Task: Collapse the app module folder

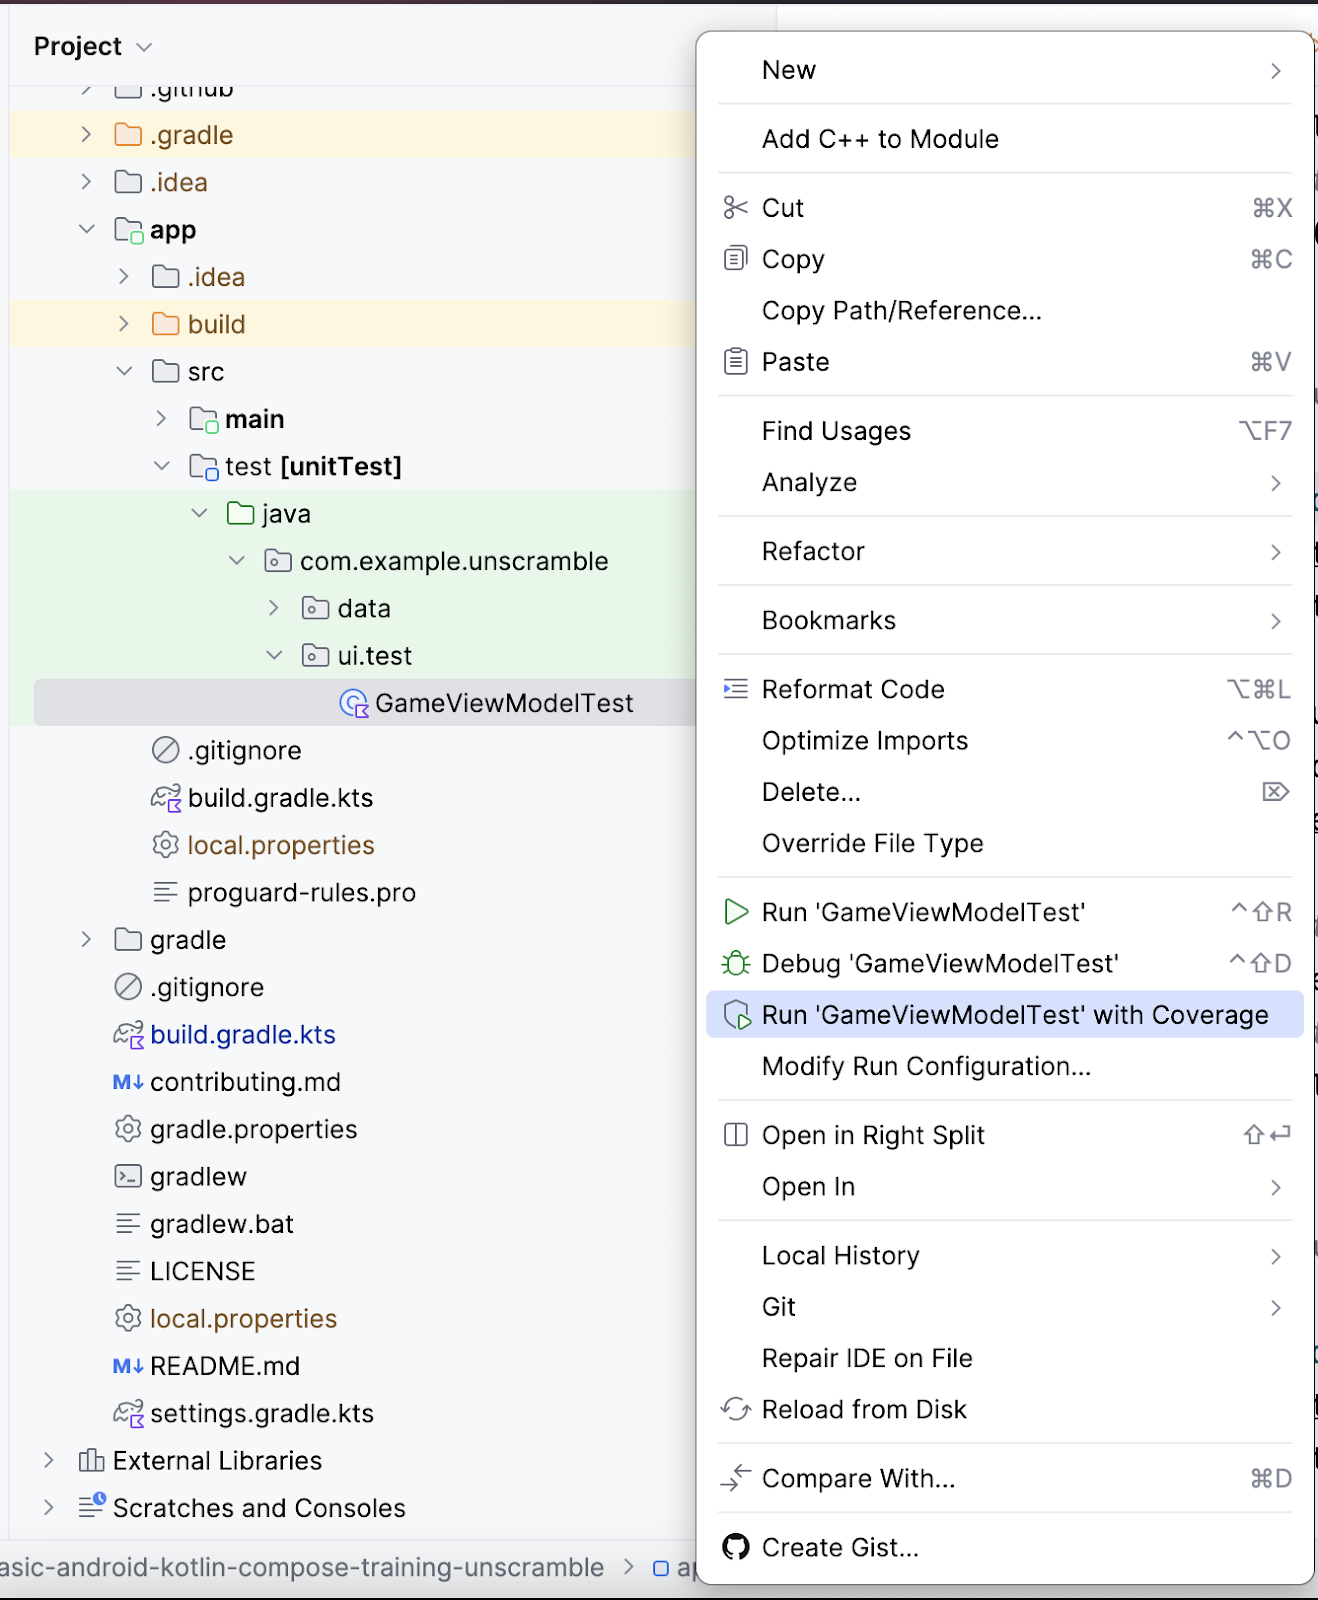Action: coord(87,230)
